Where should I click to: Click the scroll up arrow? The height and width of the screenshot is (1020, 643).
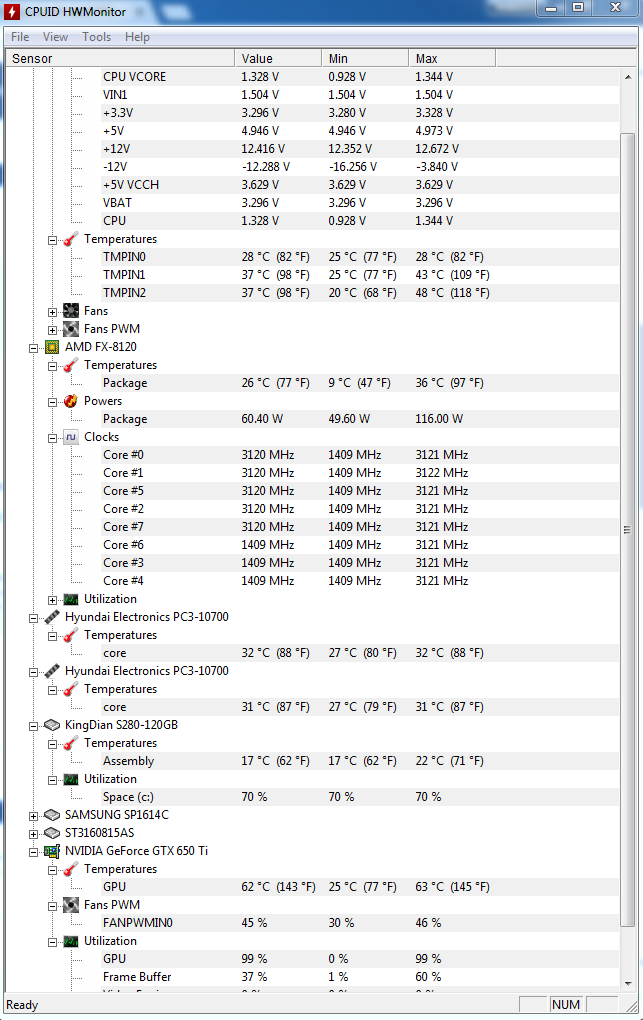627,77
